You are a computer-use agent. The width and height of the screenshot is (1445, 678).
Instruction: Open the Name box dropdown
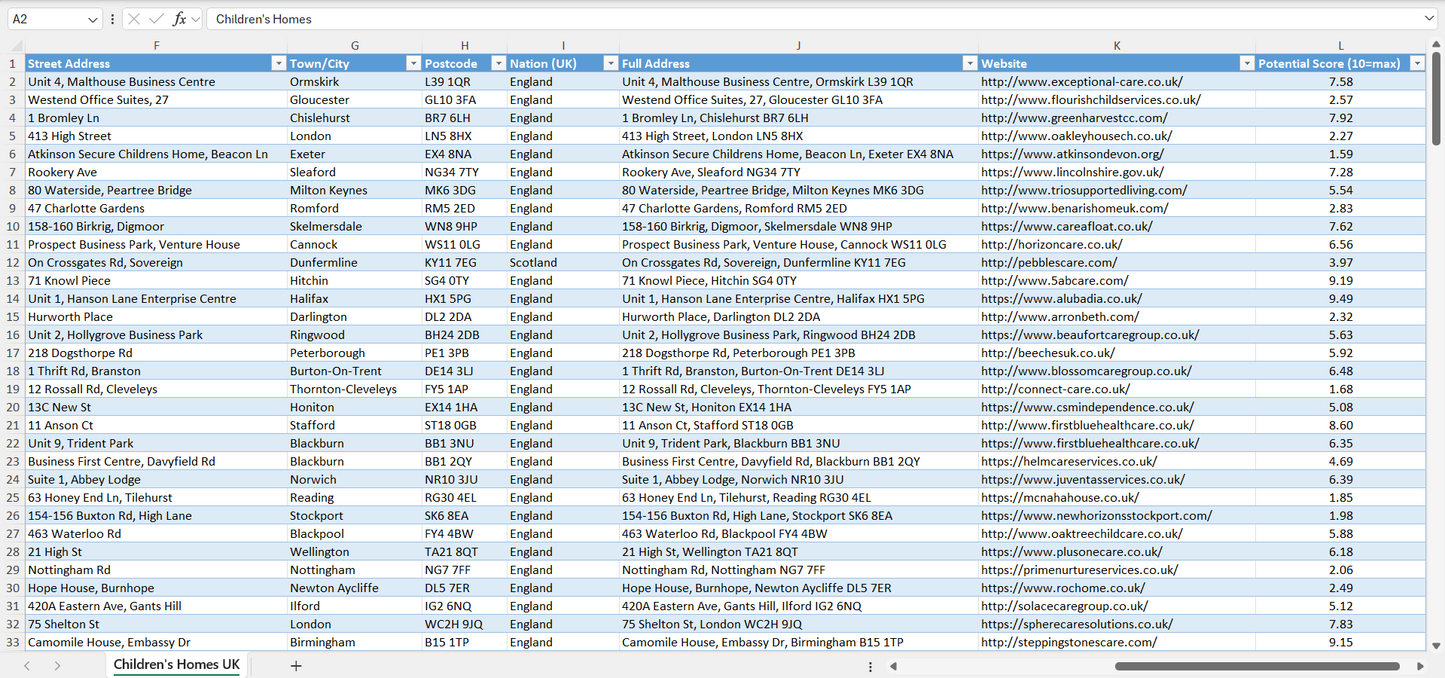[94, 18]
